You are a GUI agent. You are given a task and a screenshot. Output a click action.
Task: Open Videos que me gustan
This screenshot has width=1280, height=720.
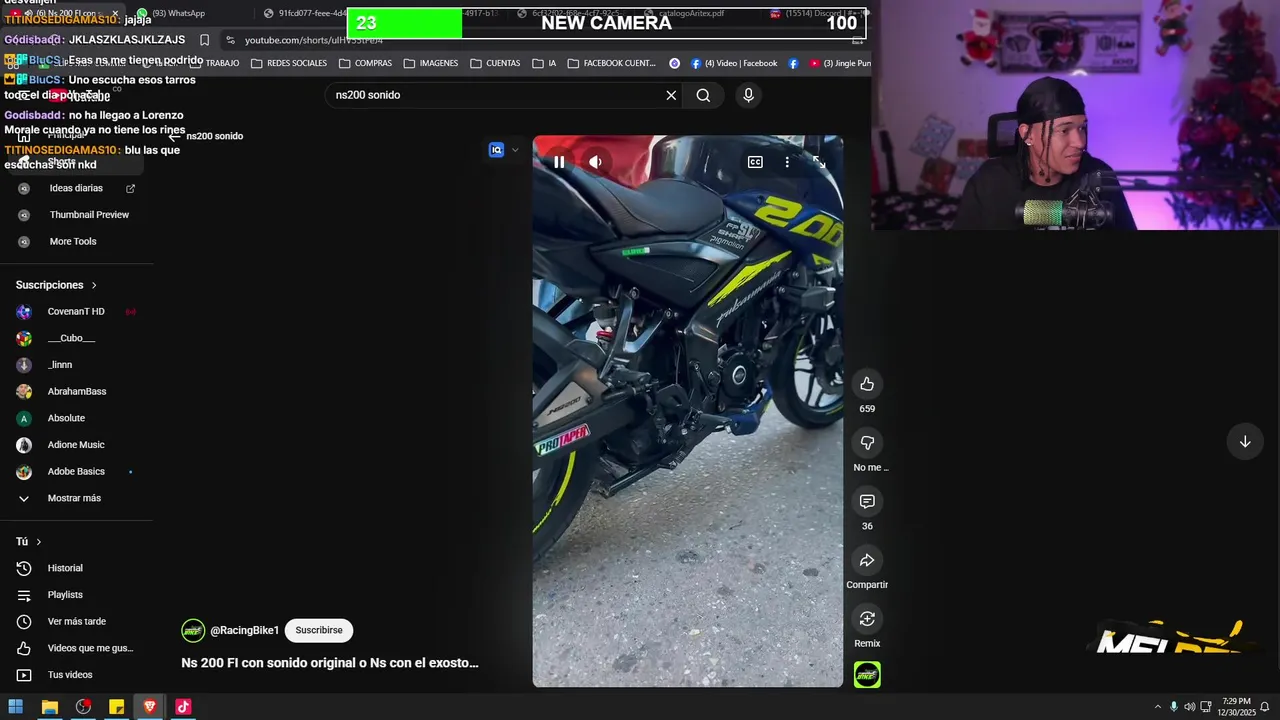pyautogui.click(x=77, y=648)
